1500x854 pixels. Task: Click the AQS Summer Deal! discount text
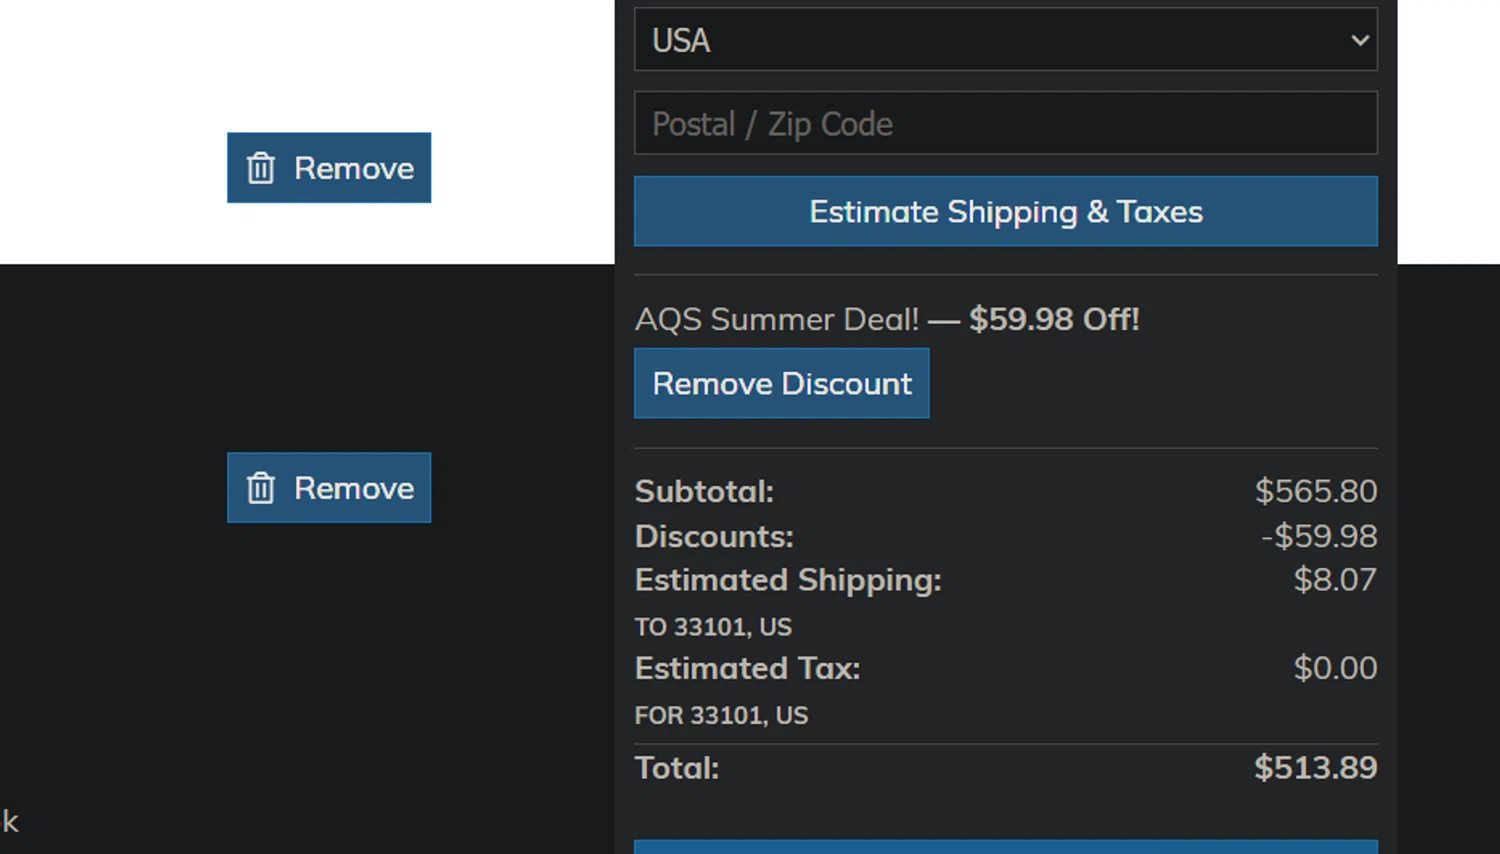(777, 319)
